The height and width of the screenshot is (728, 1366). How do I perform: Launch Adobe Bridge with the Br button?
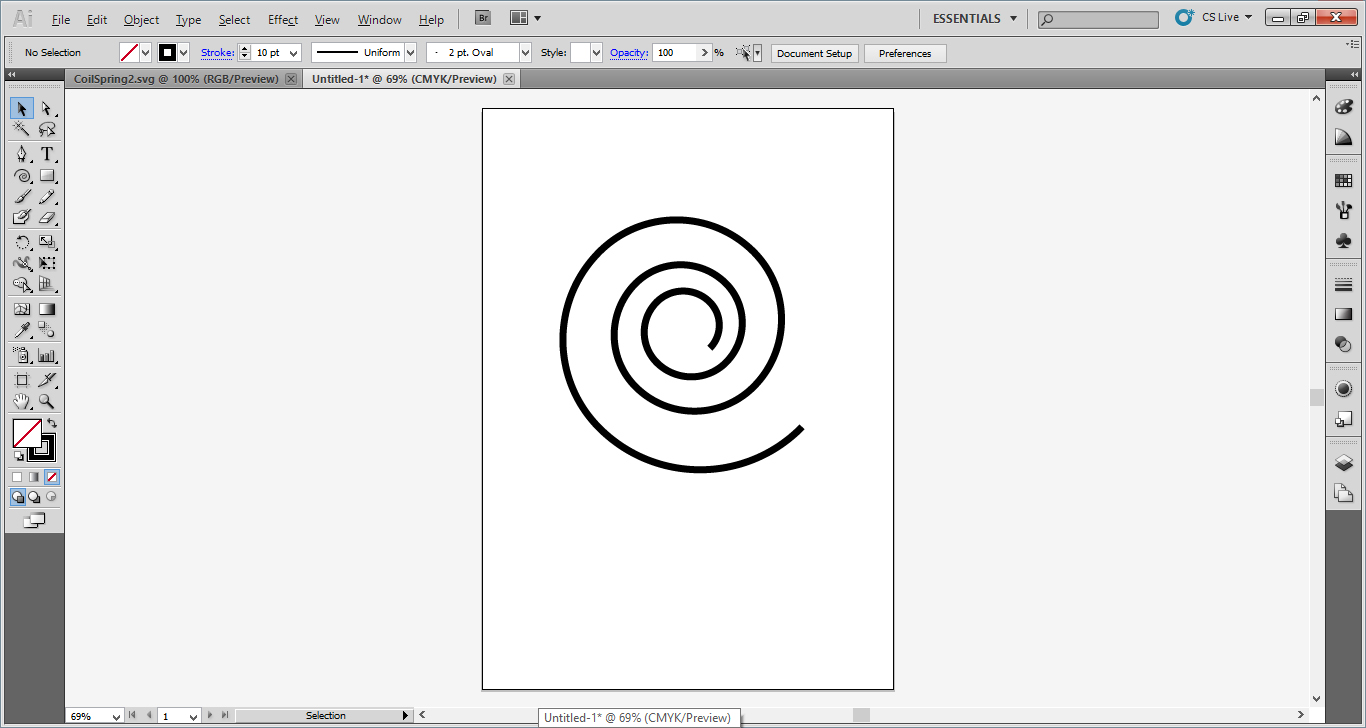pos(483,18)
